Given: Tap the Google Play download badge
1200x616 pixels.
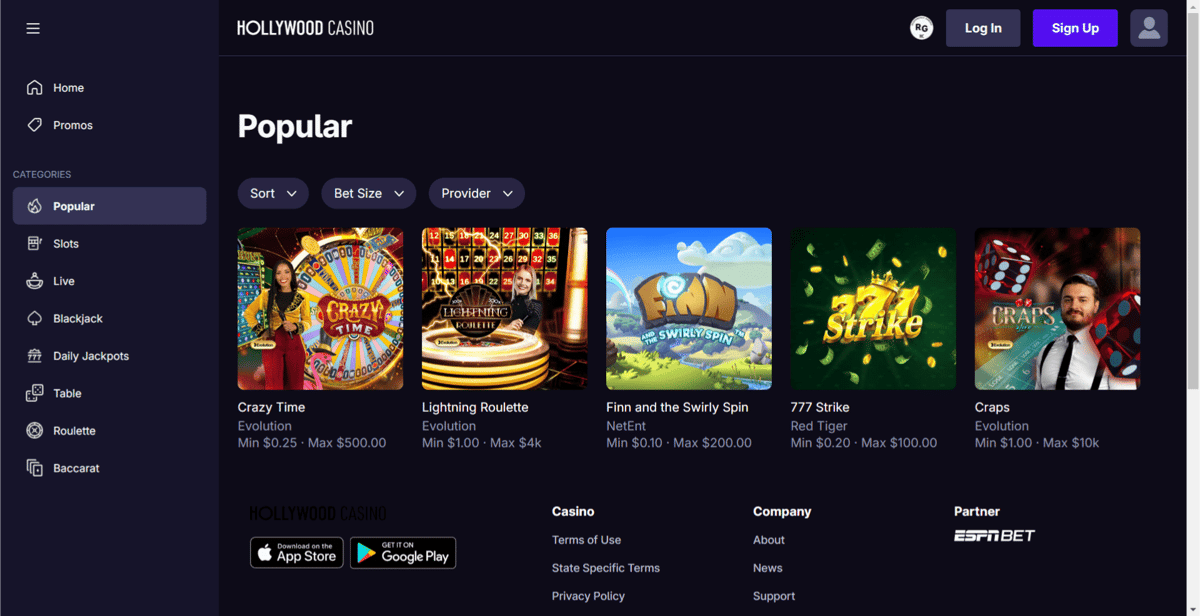Looking at the screenshot, I should click(403, 553).
